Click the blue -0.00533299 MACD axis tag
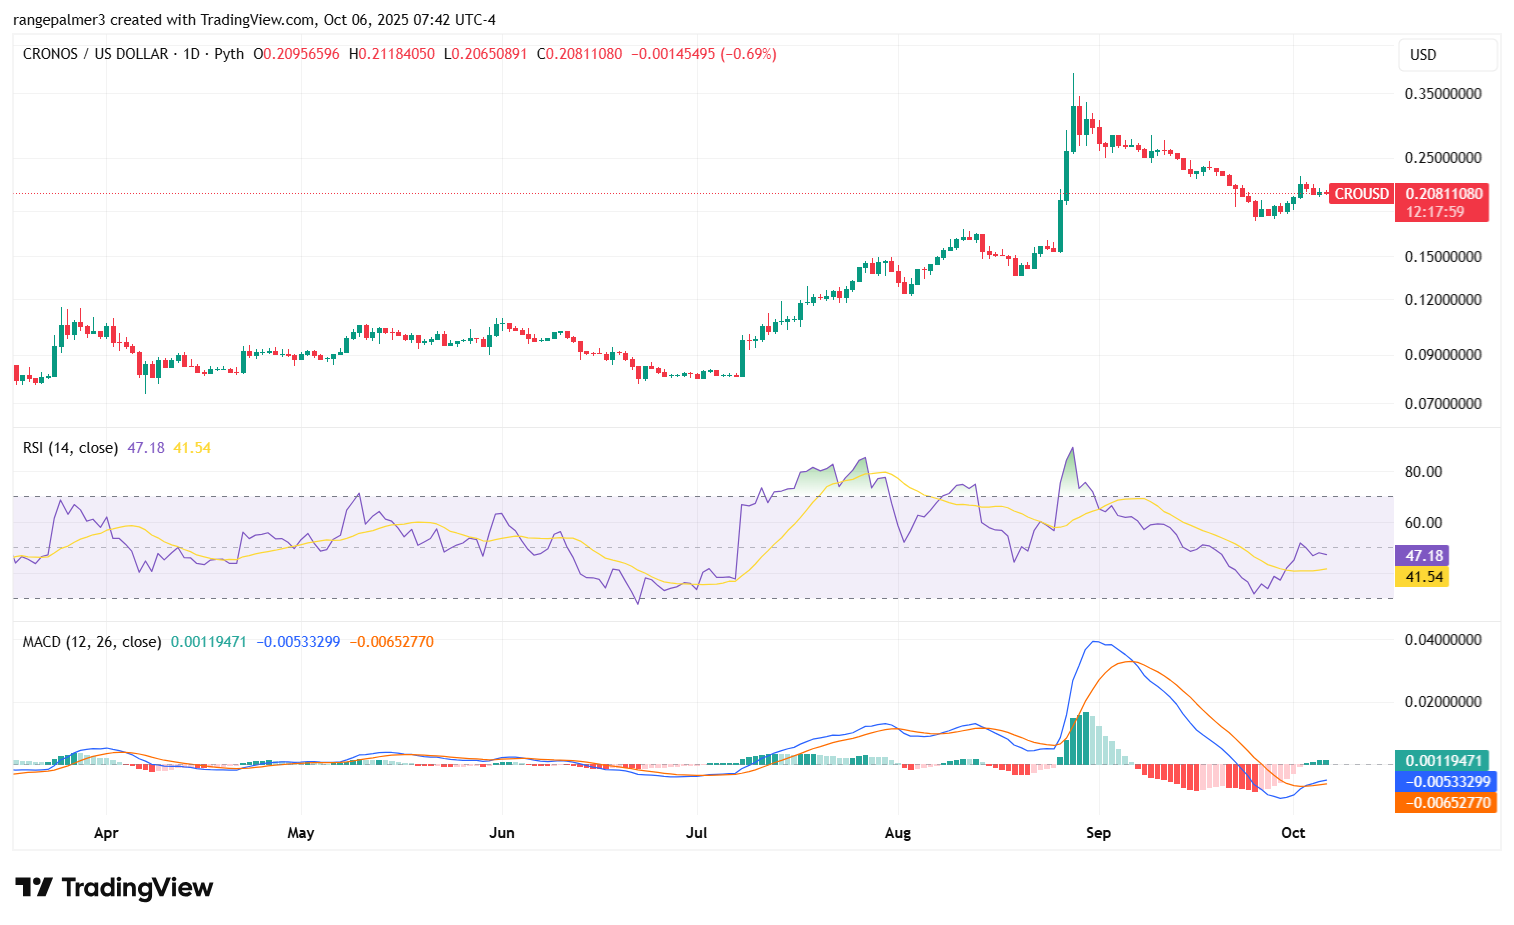 coord(1445,782)
